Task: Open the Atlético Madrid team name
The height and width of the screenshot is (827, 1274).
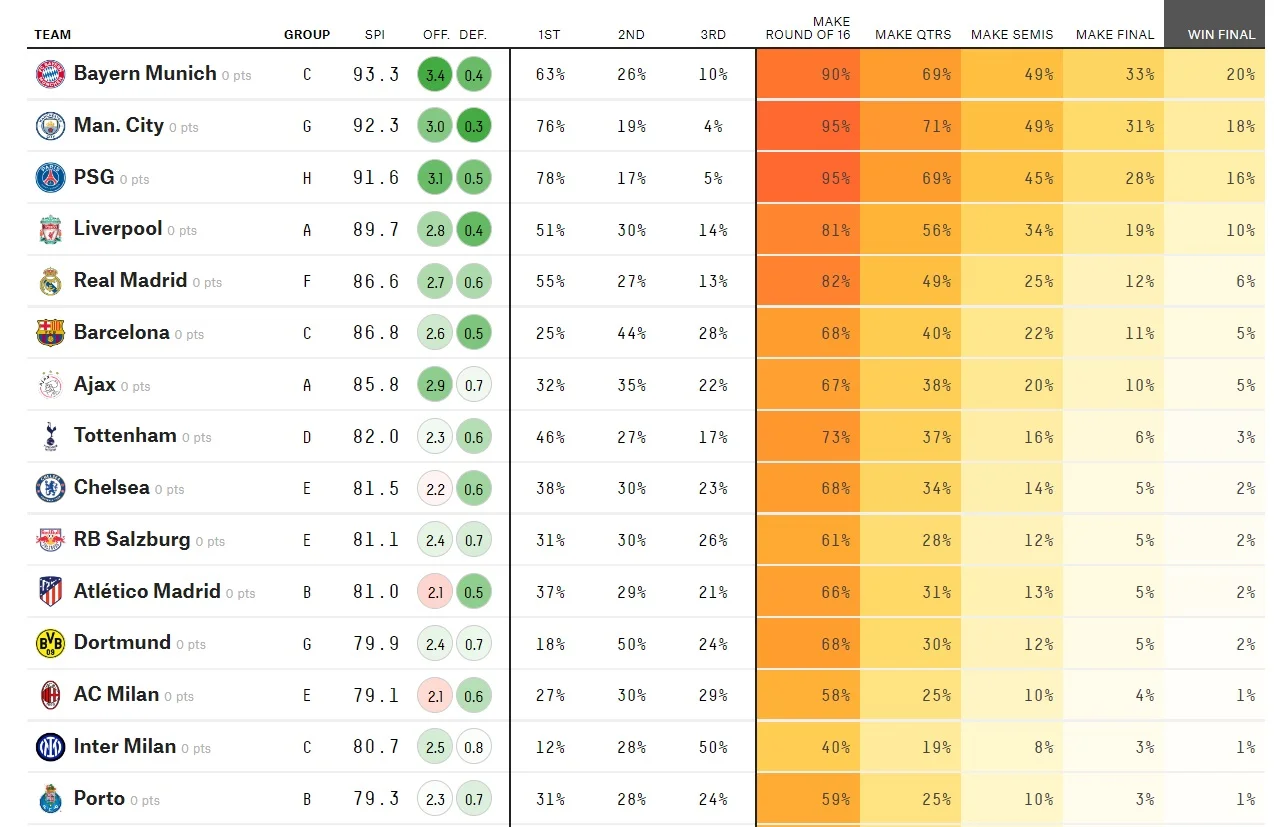Action: (147, 591)
